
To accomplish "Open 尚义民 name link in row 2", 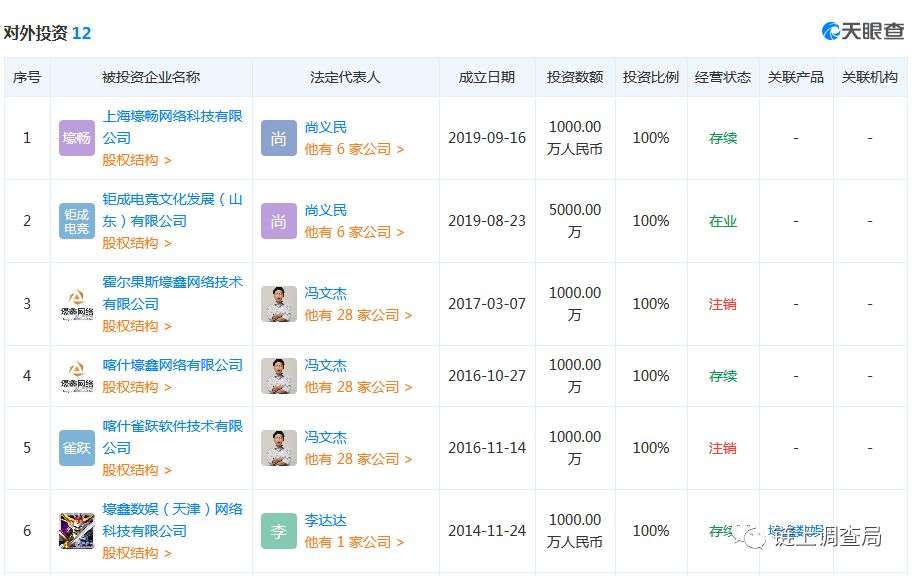I will click(x=326, y=211).
